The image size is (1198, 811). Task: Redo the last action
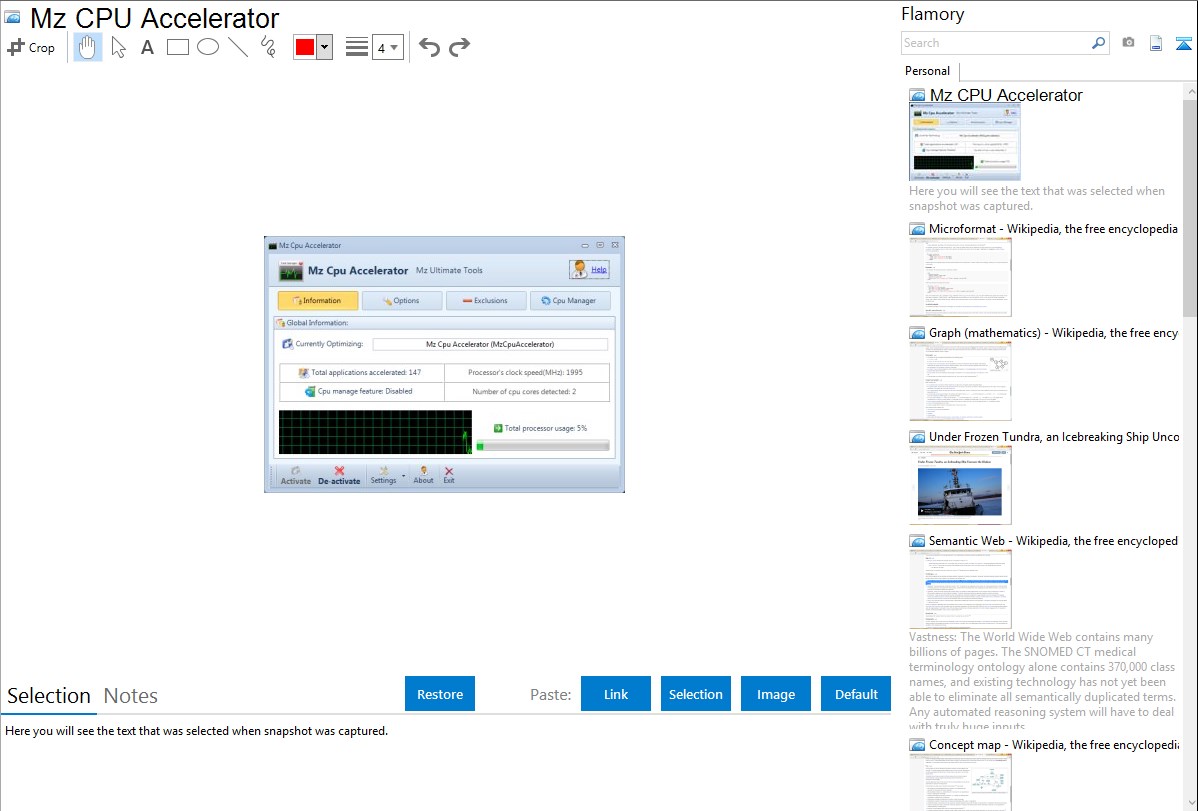(459, 47)
